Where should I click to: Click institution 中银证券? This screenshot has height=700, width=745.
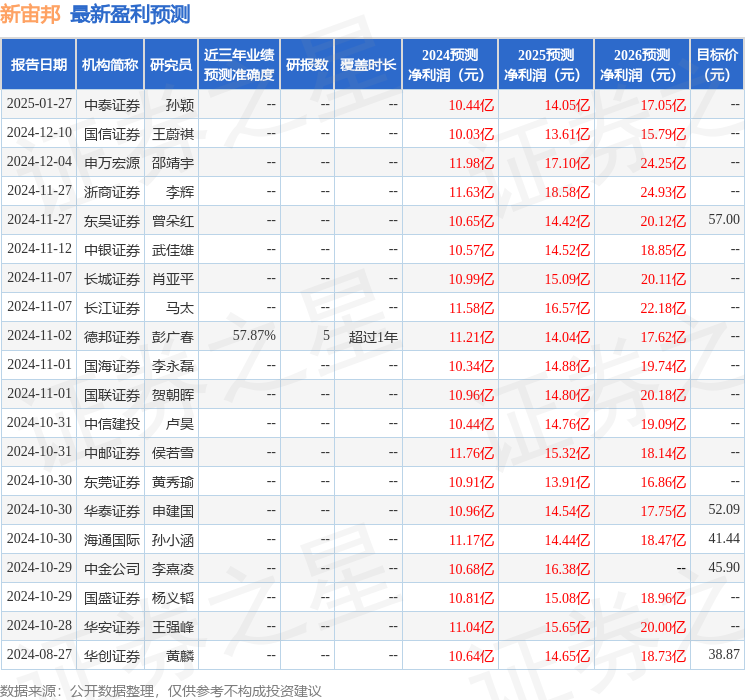pos(112,250)
